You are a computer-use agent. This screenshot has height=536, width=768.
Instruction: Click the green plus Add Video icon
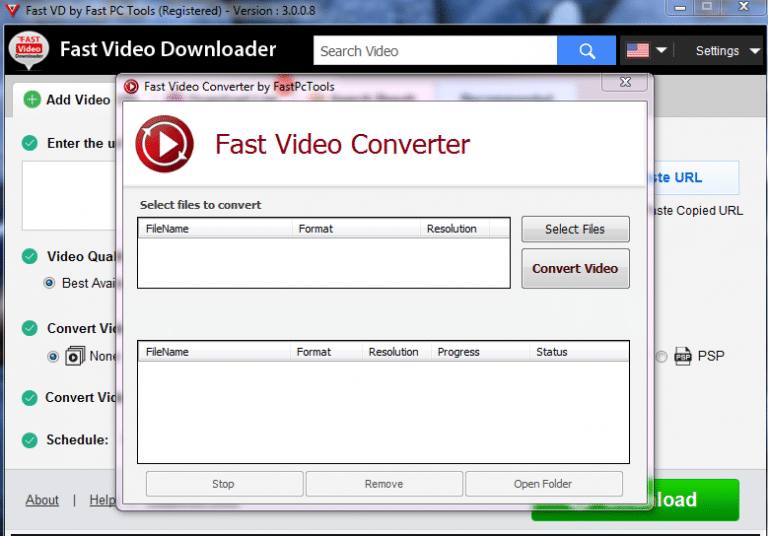pyautogui.click(x=32, y=99)
